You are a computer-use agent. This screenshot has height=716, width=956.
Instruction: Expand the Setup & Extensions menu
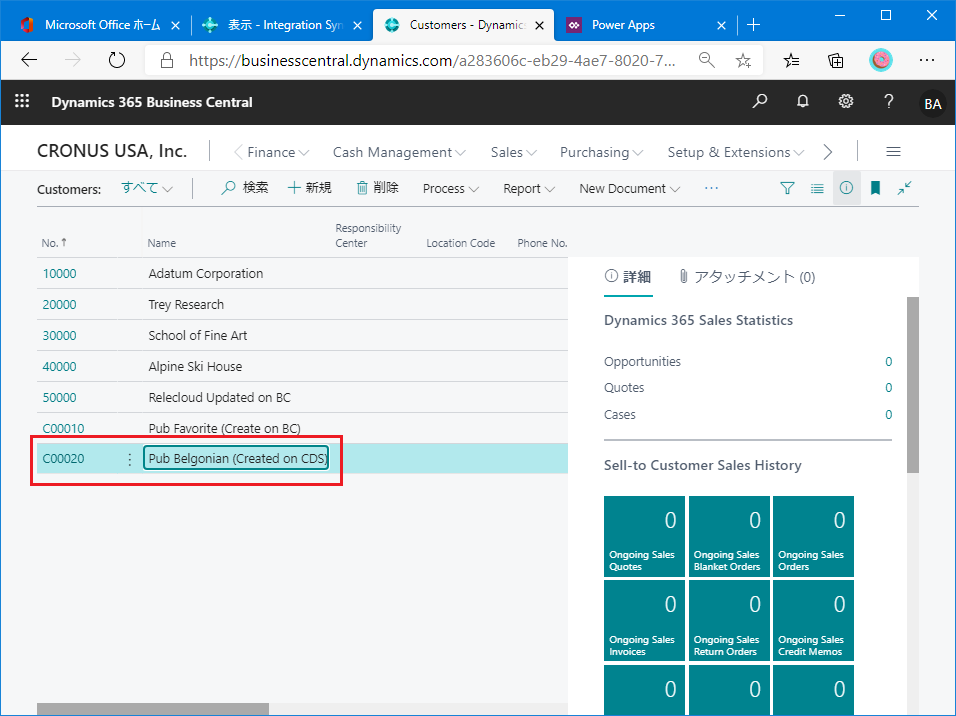(735, 152)
